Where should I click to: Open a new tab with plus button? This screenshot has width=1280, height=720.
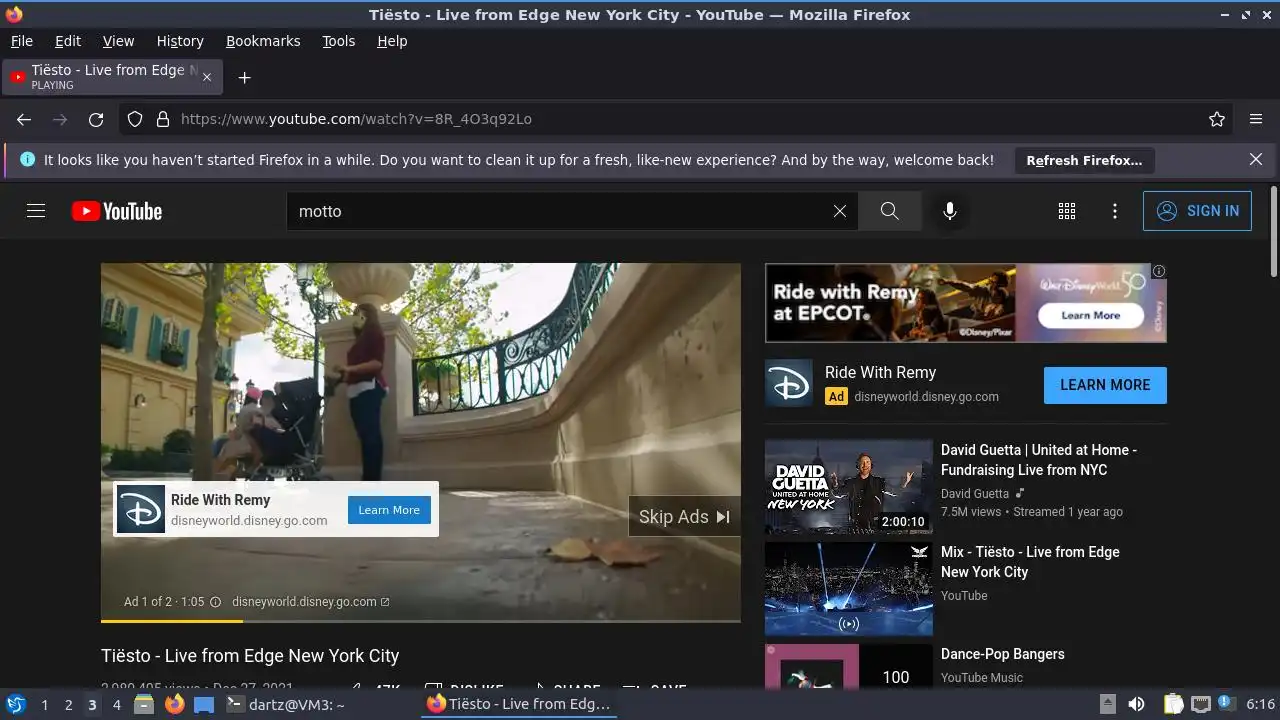point(244,77)
